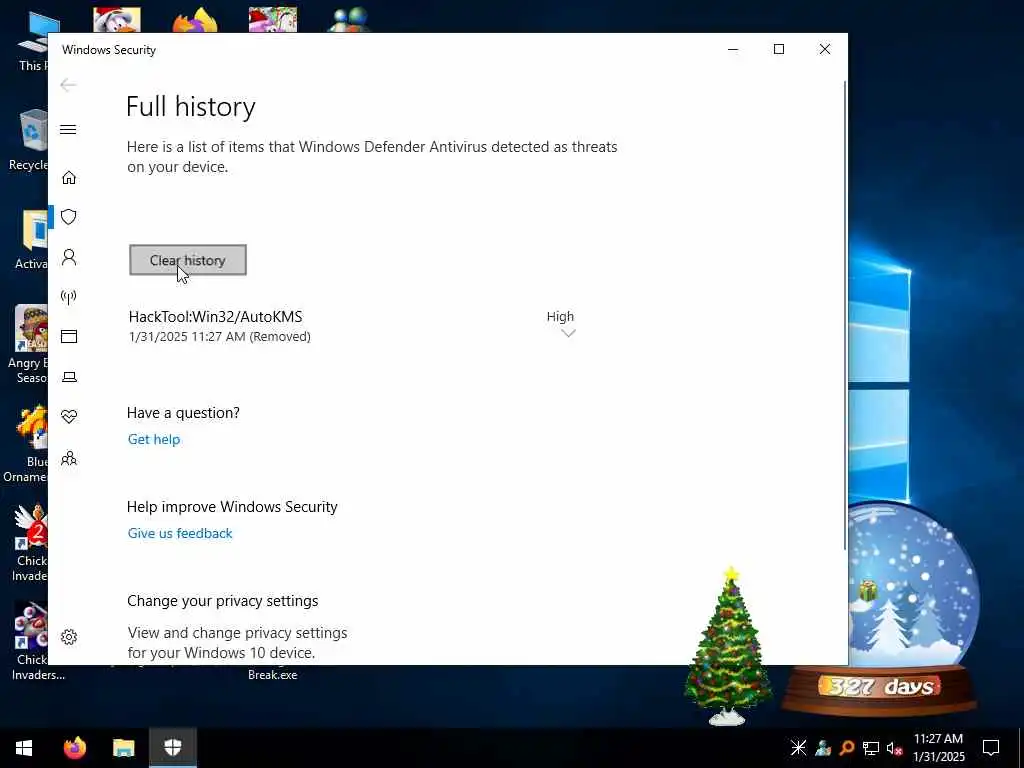Image resolution: width=1024 pixels, height=768 pixels.
Task: Click Windows Security taskbar button
Action: point(172,748)
